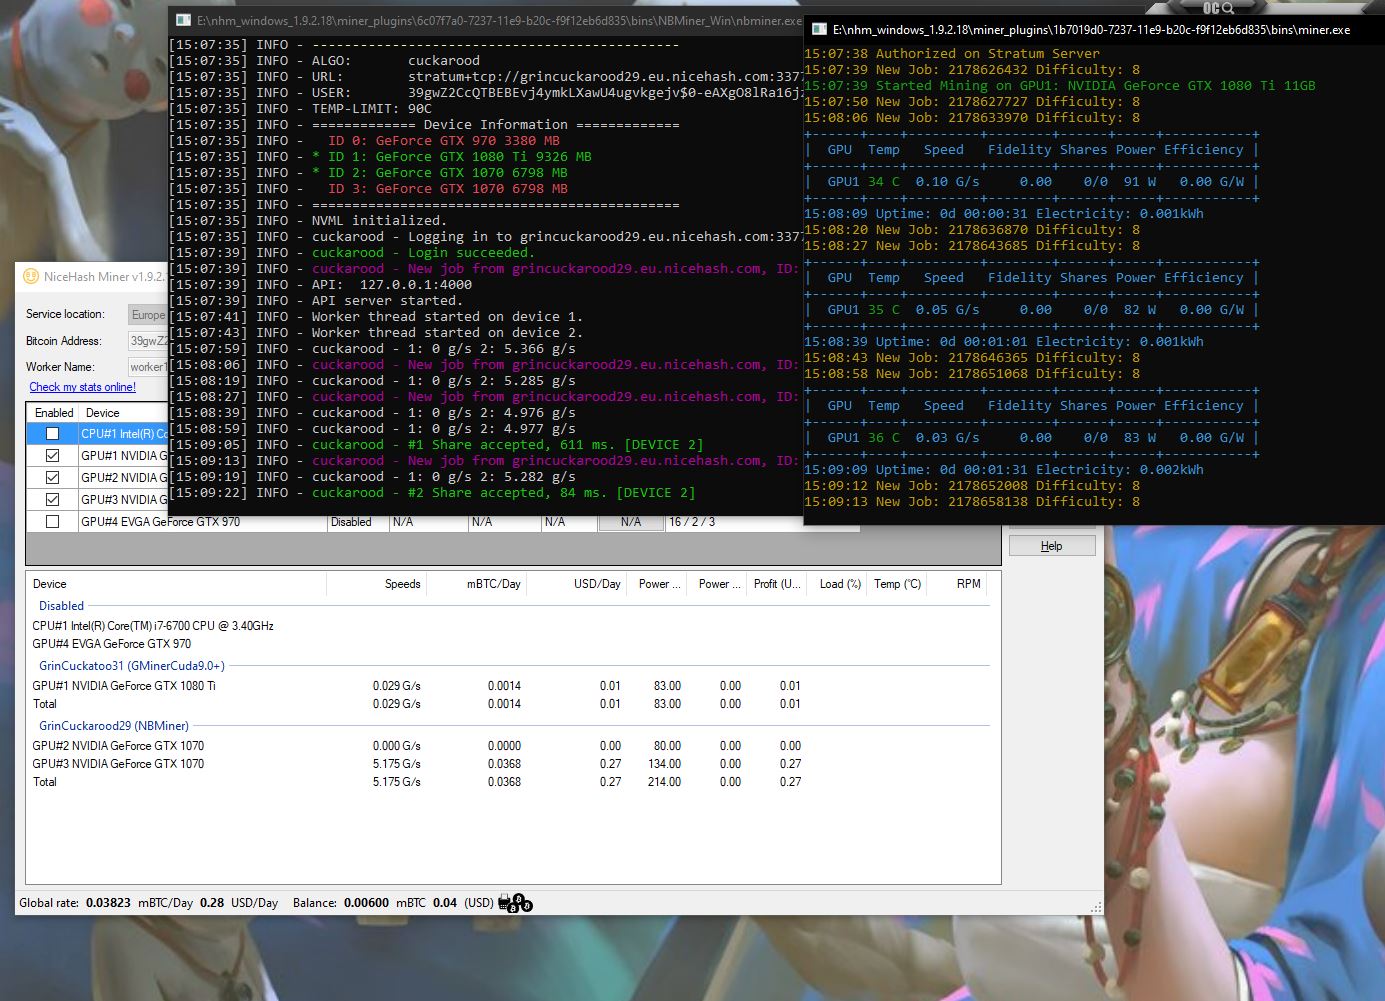Select the GPU#3 NVIDIA GeForce GTX 1070 row
Viewport: 1385px width, 1001px height.
[x=120, y=763]
